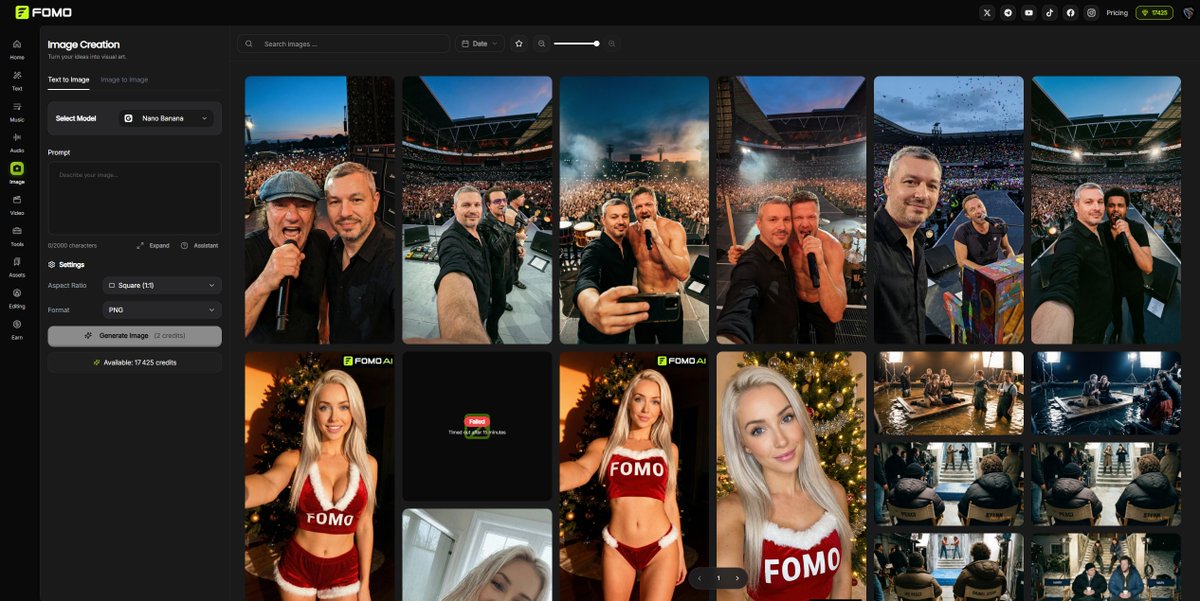Open the Audio section in sidebar
The height and width of the screenshot is (601, 1200).
[x=17, y=142]
